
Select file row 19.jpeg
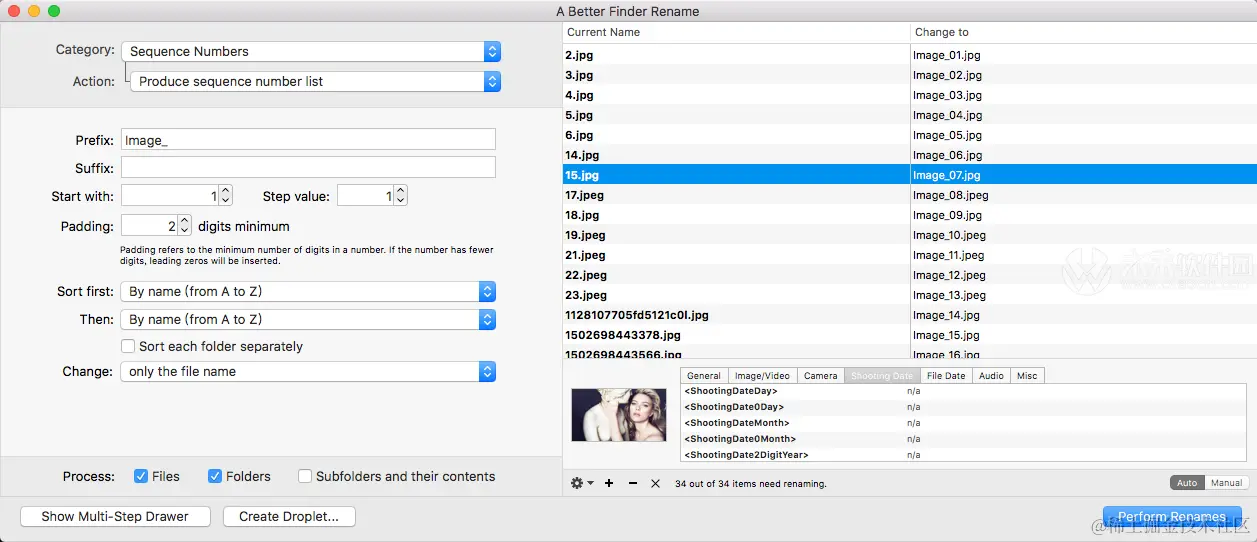pyautogui.click(x=910, y=235)
